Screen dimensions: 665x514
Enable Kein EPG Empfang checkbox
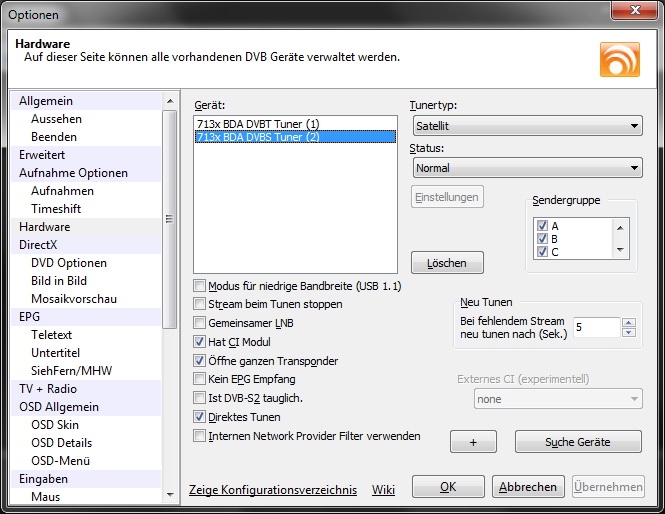(x=201, y=379)
